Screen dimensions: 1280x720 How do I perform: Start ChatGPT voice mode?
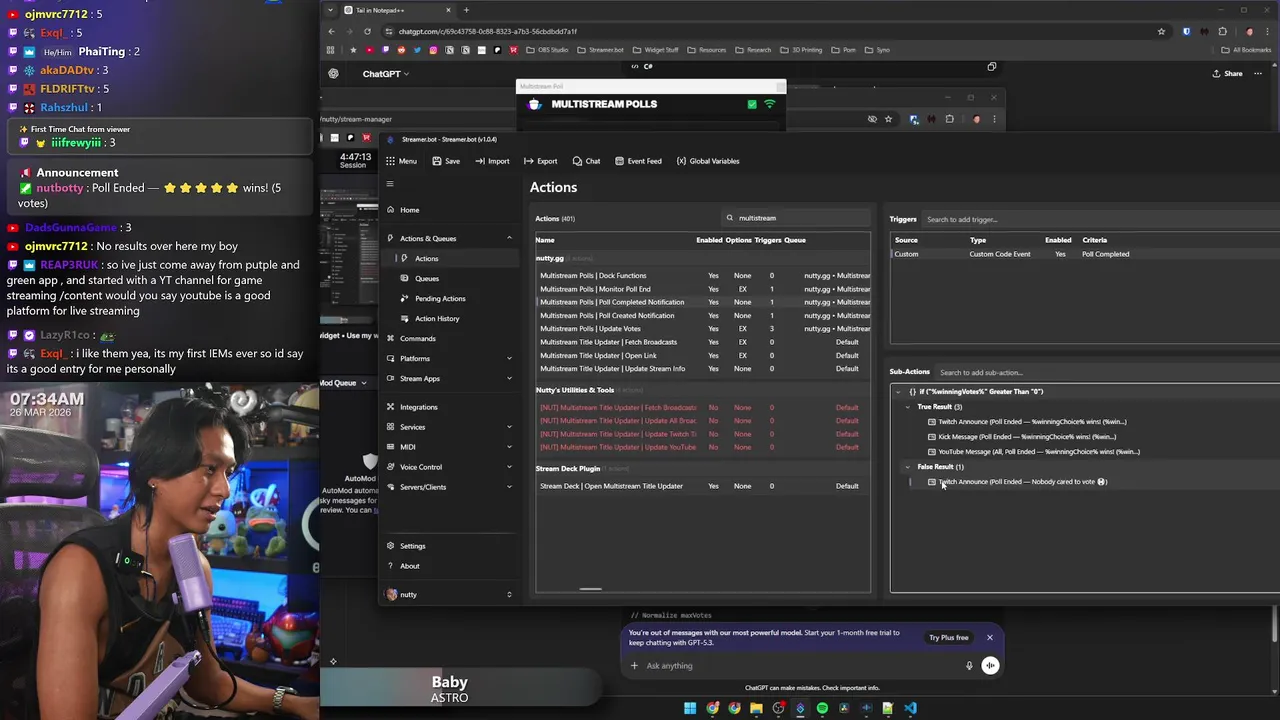coord(990,666)
